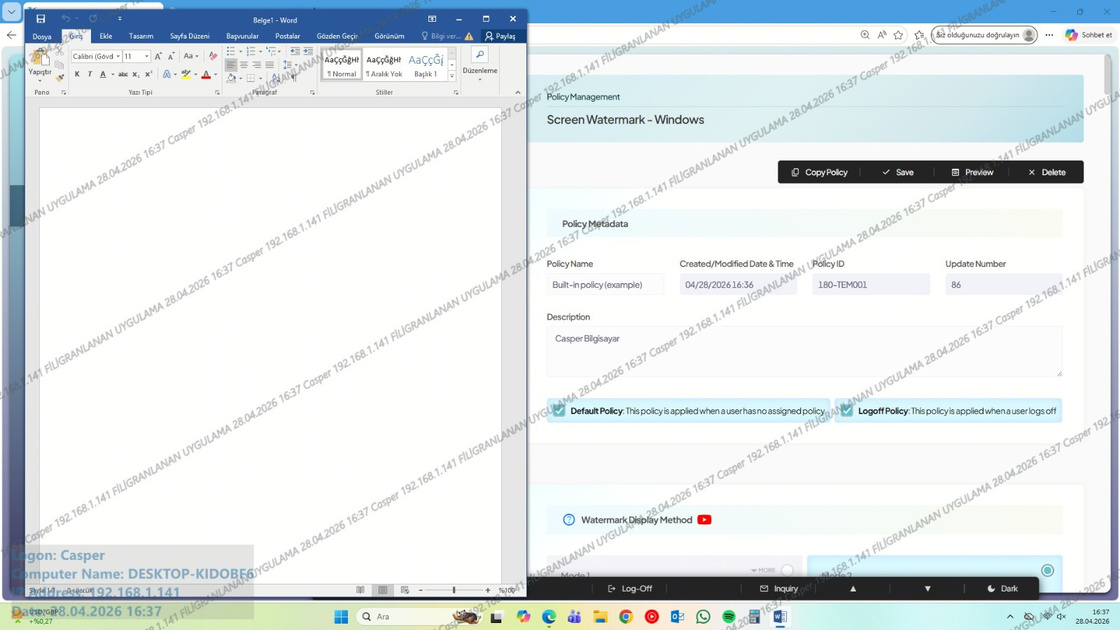1120x630 pixels.
Task: Launch WhatsApp from the taskbar
Action: 703,616
